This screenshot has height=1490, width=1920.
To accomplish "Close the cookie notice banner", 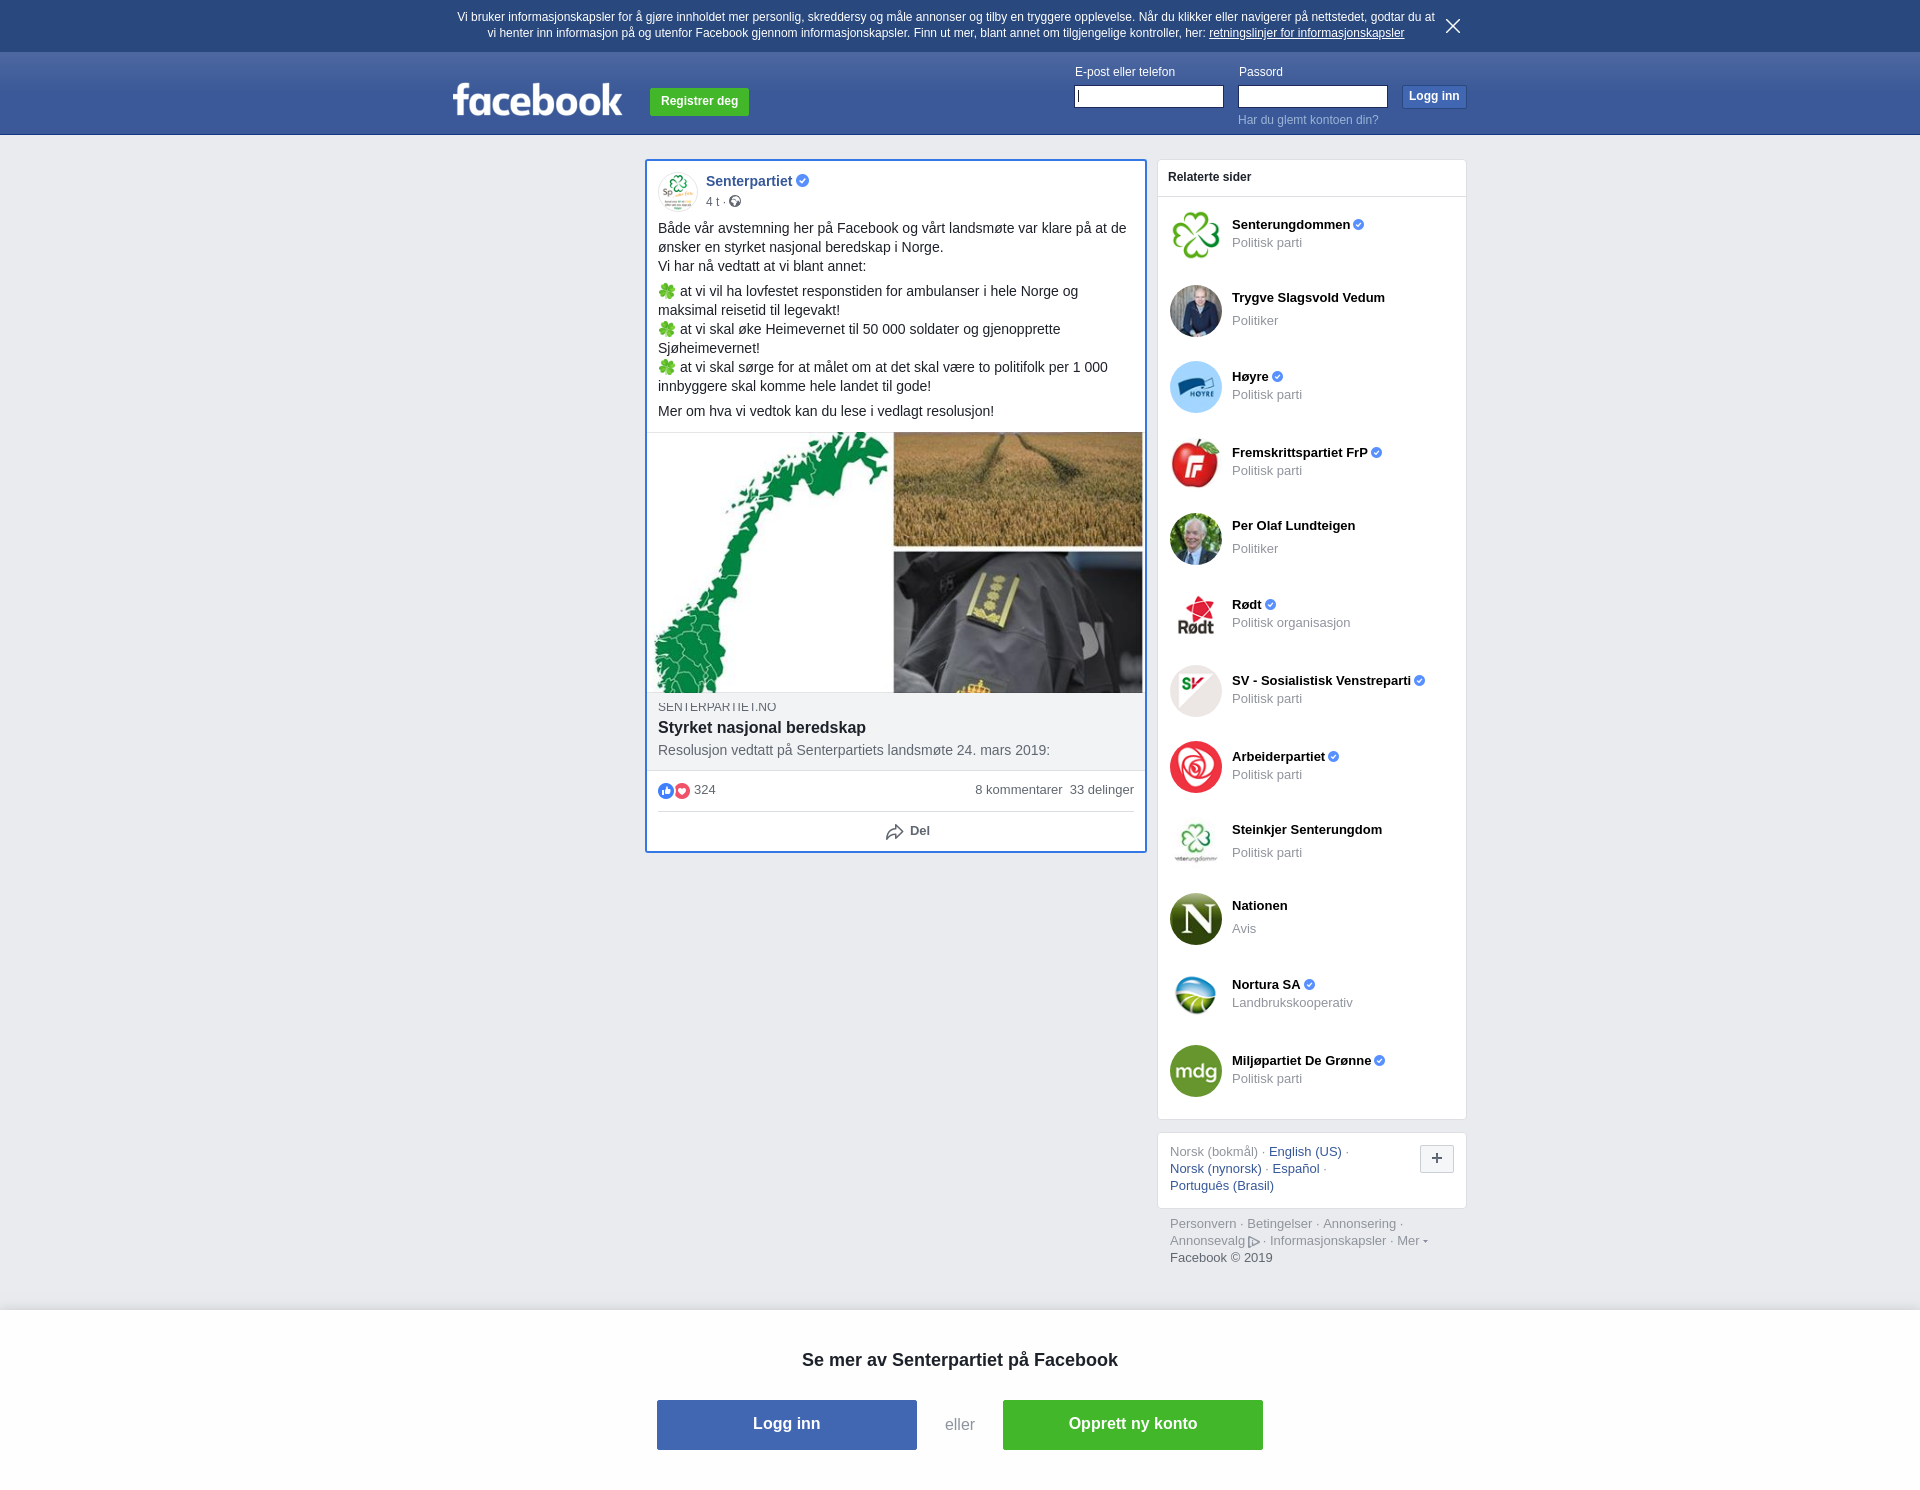I will coord(1453,26).
